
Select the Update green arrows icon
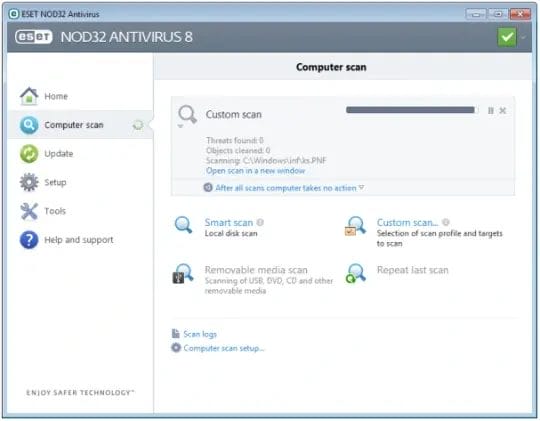pos(29,154)
